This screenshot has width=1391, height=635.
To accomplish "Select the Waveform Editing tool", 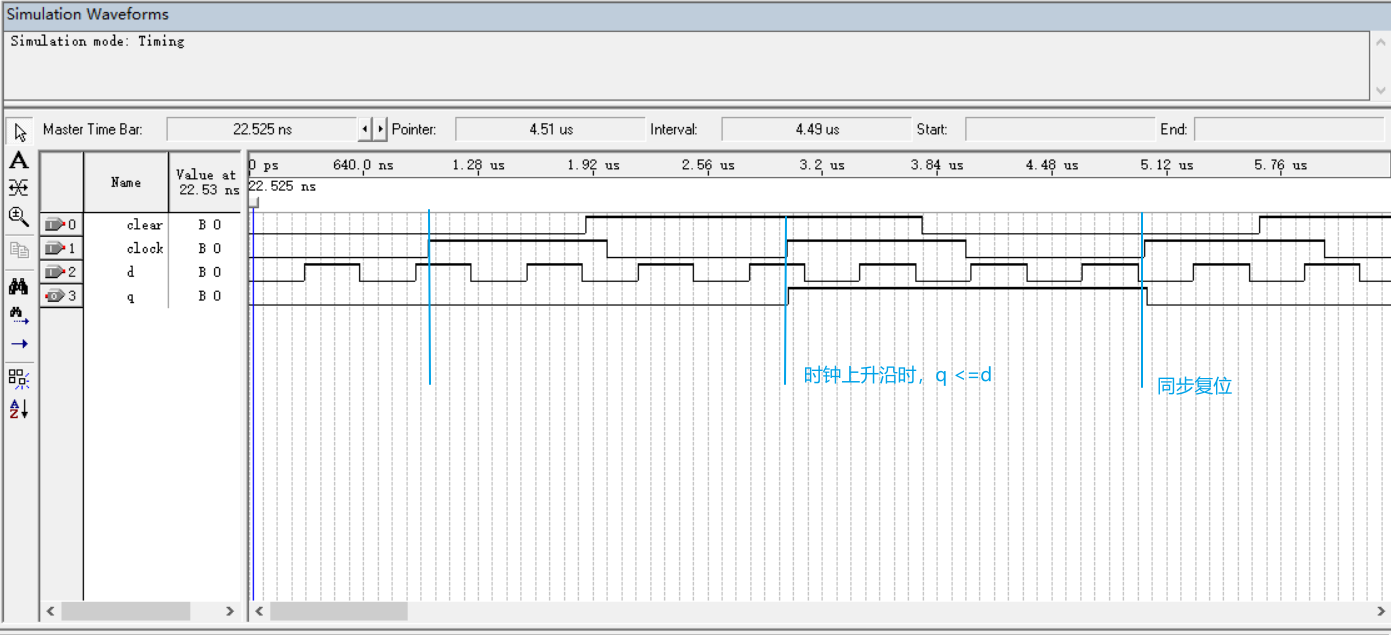I will coord(19,187).
